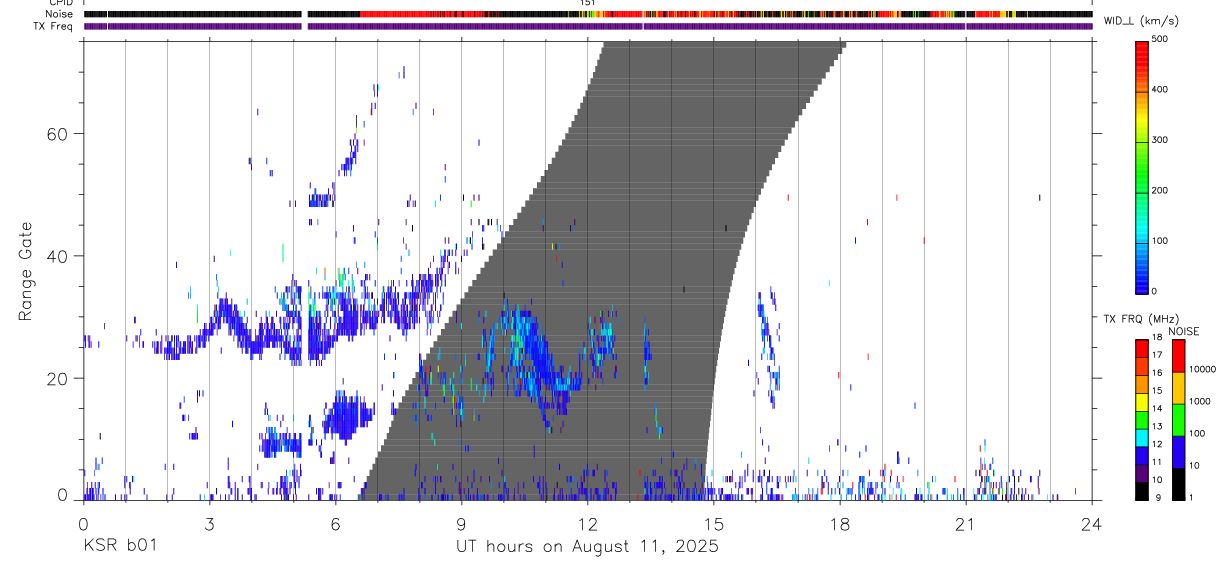1228x567 pixels.
Task: Click the '100' tick on width scale
Action: click(x=1160, y=242)
